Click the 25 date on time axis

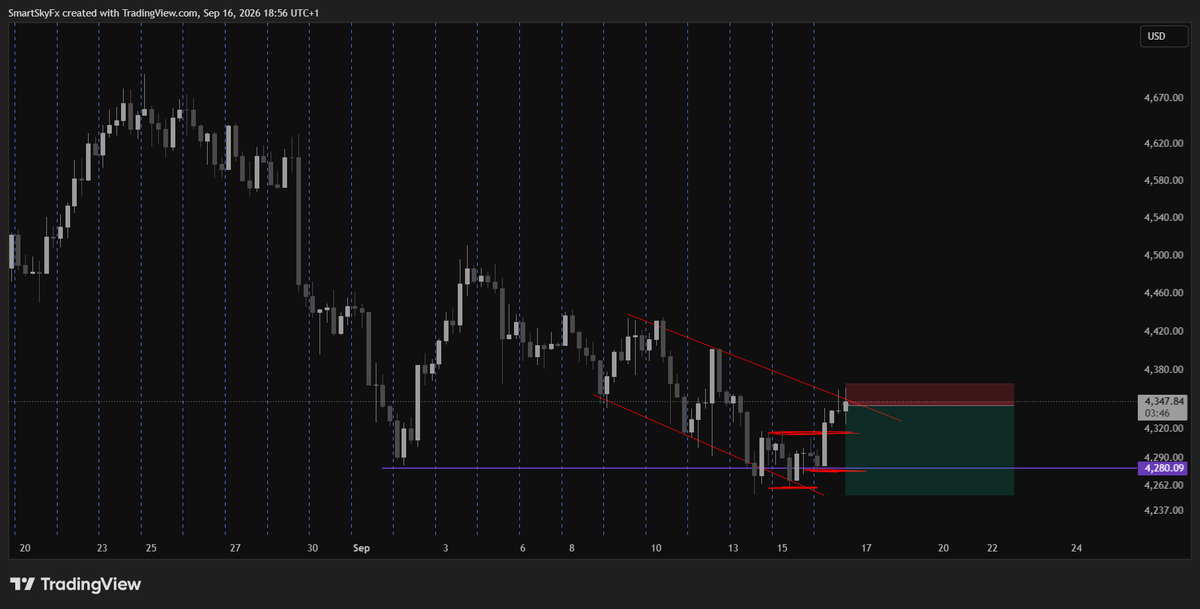[150, 548]
